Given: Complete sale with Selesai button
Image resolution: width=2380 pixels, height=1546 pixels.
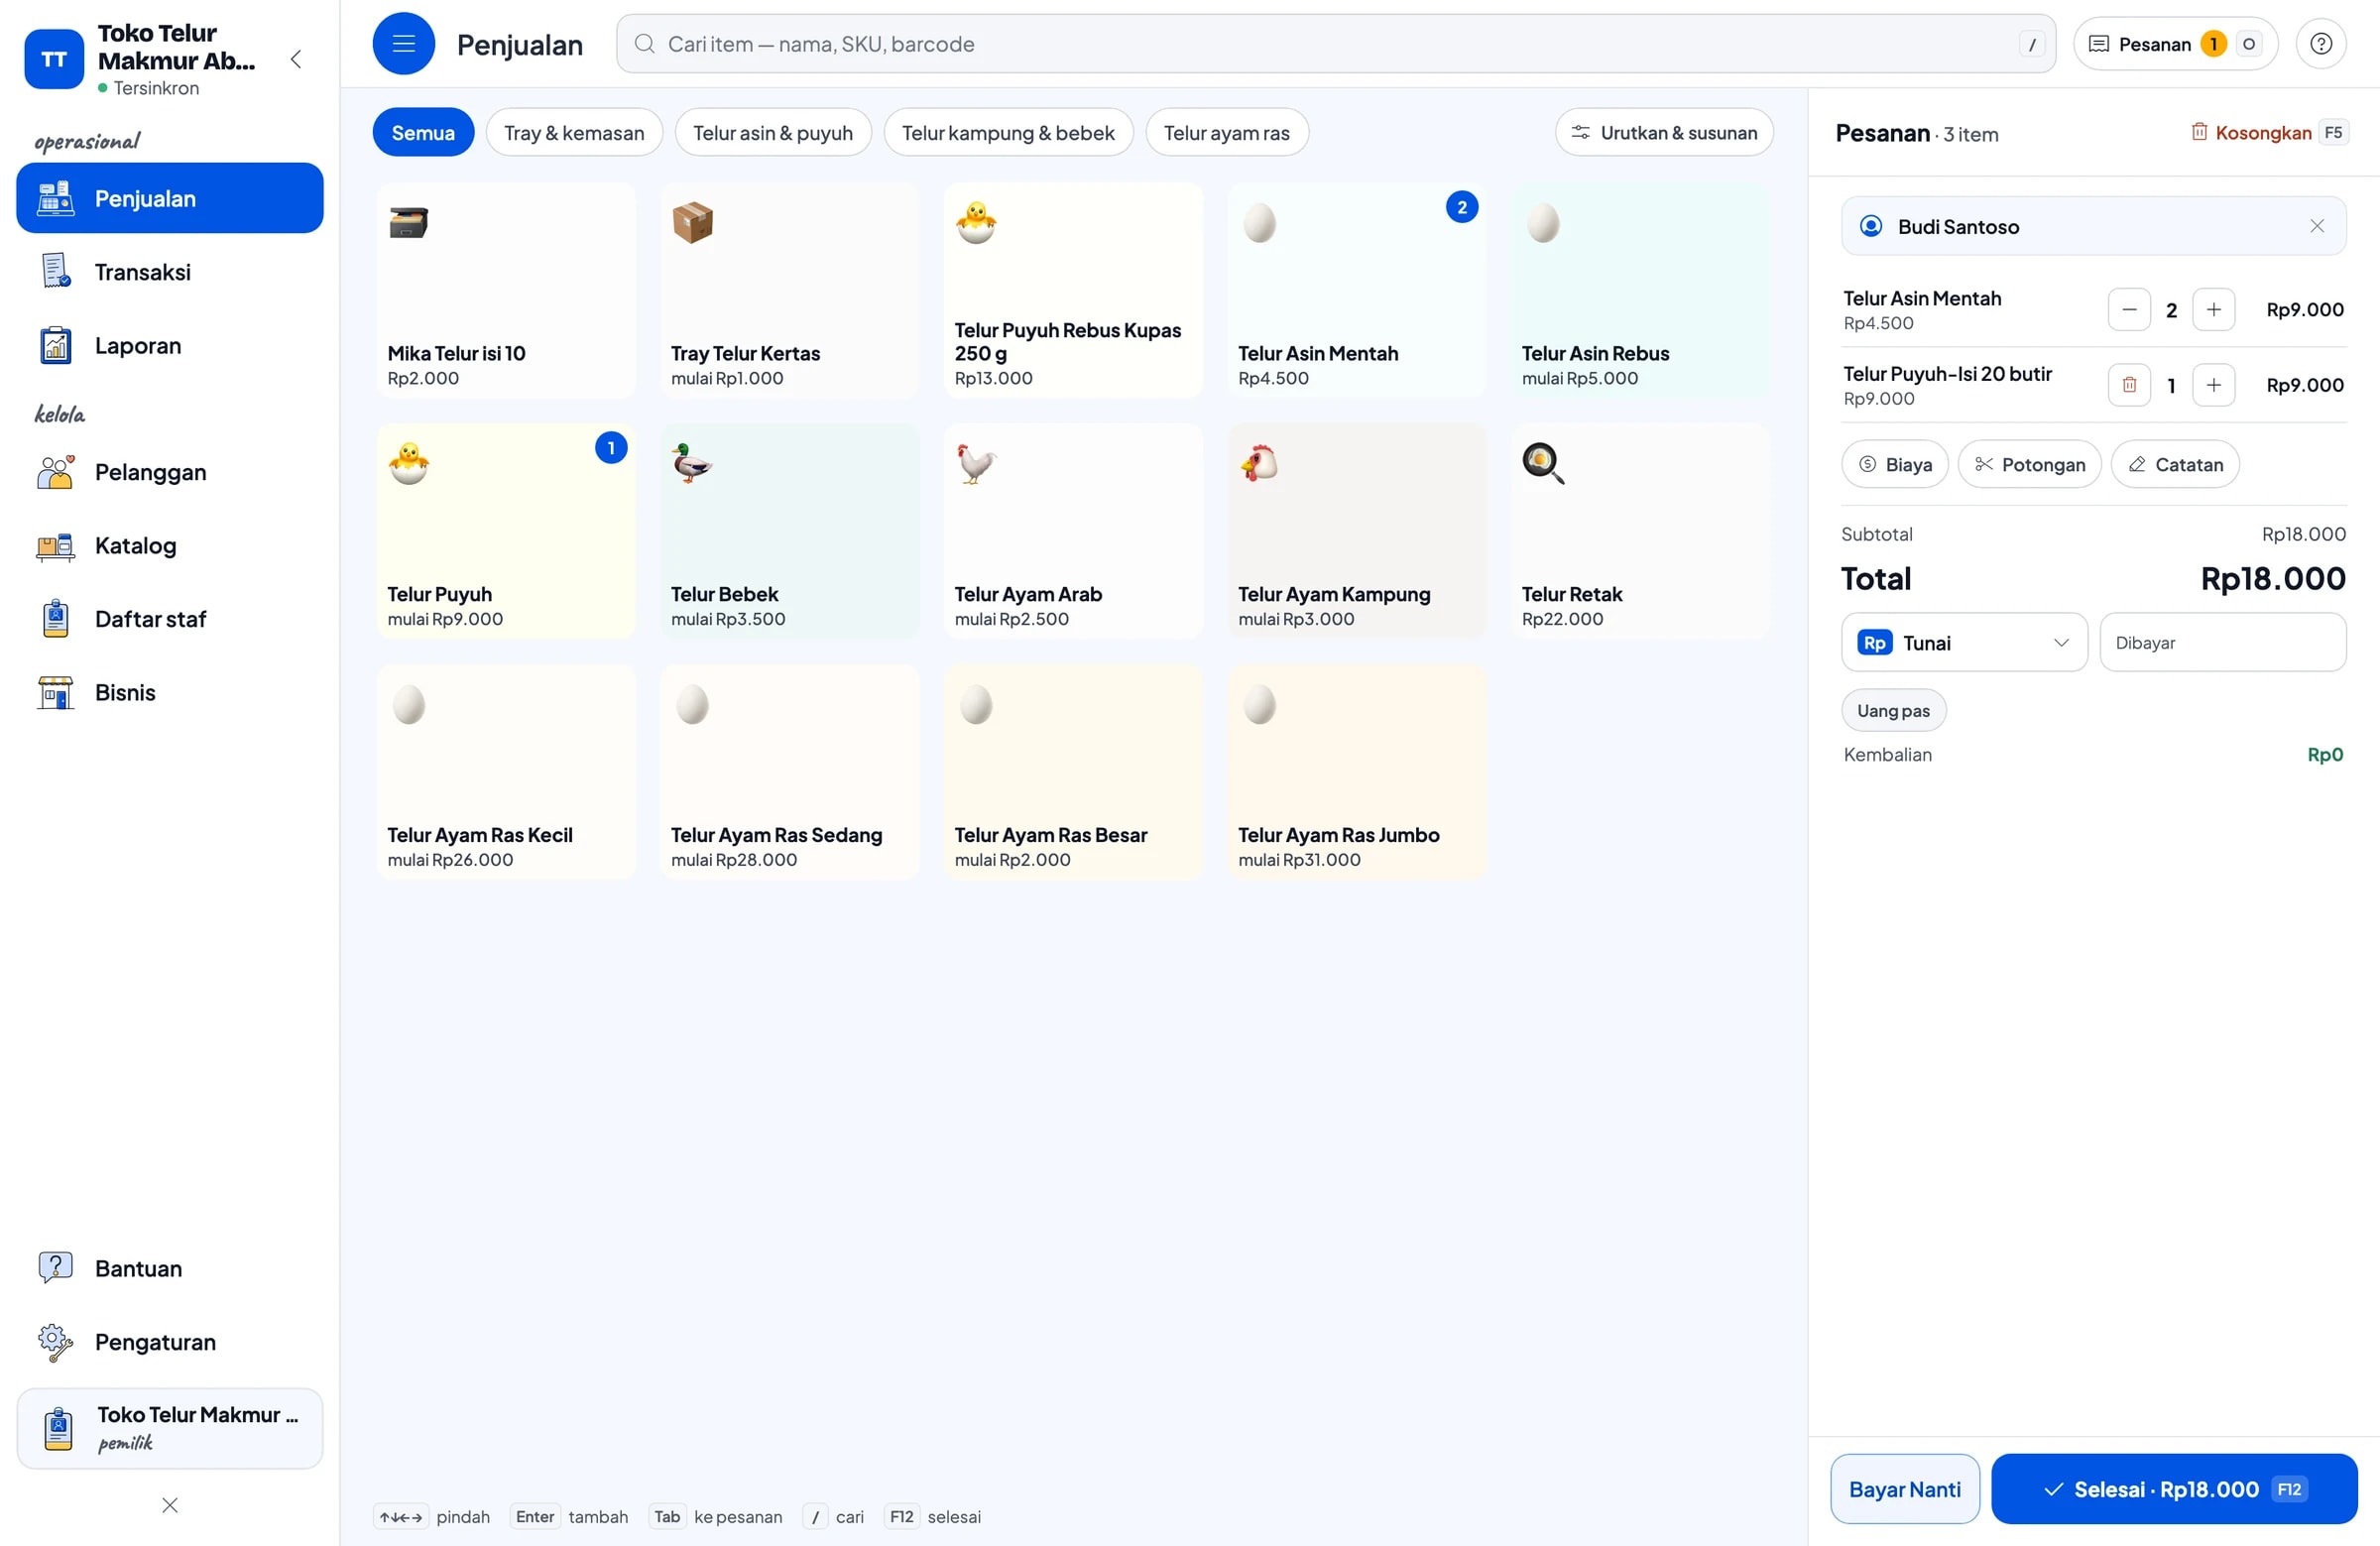Looking at the screenshot, I should (2173, 1488).
